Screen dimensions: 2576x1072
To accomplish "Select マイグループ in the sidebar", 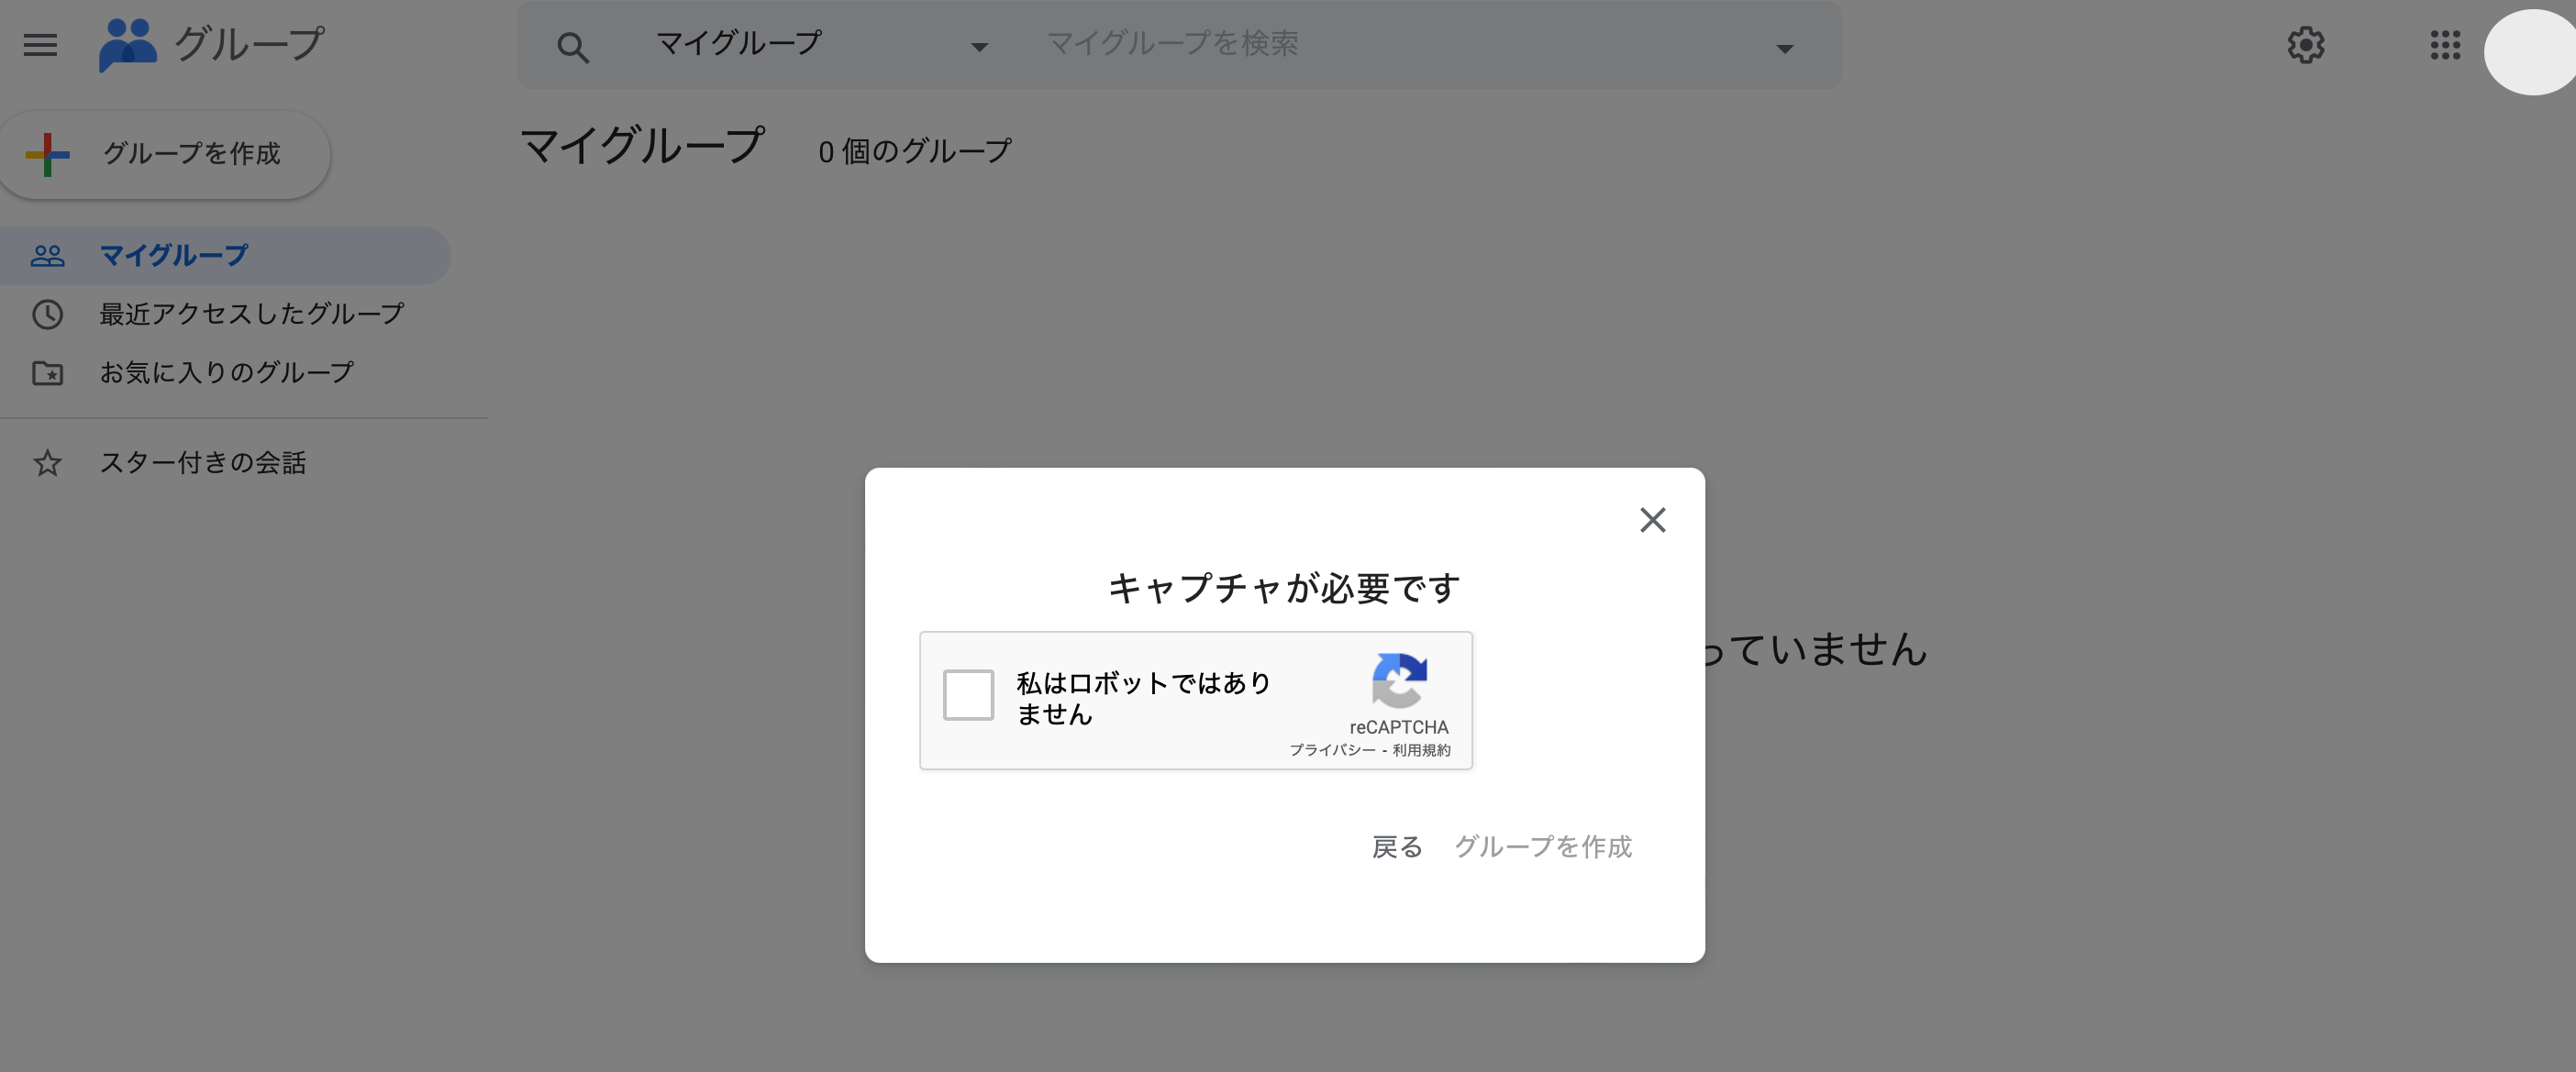I will pos(225,256).
